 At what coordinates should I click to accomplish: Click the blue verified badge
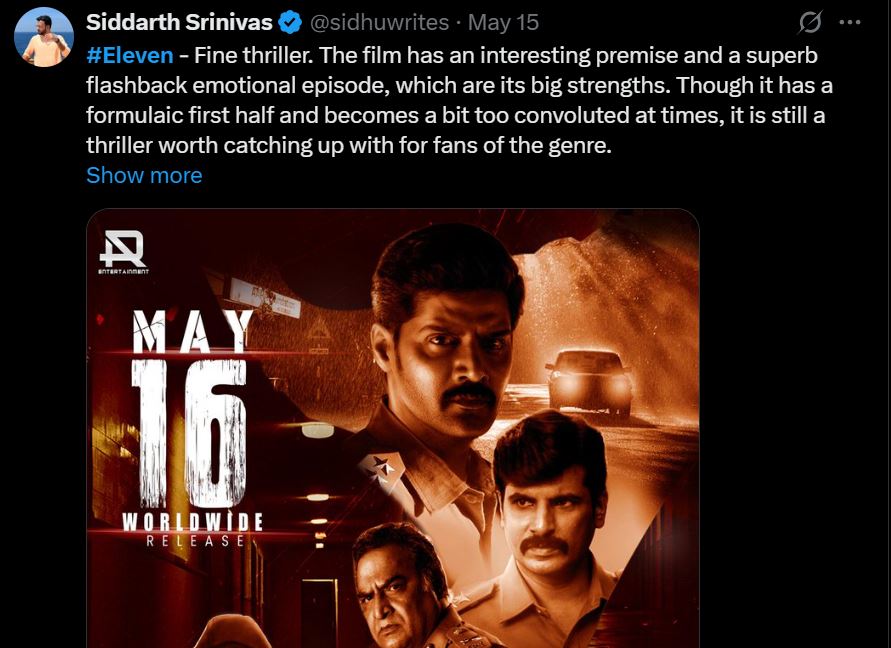pyautogui.click(x=291, y=23)
